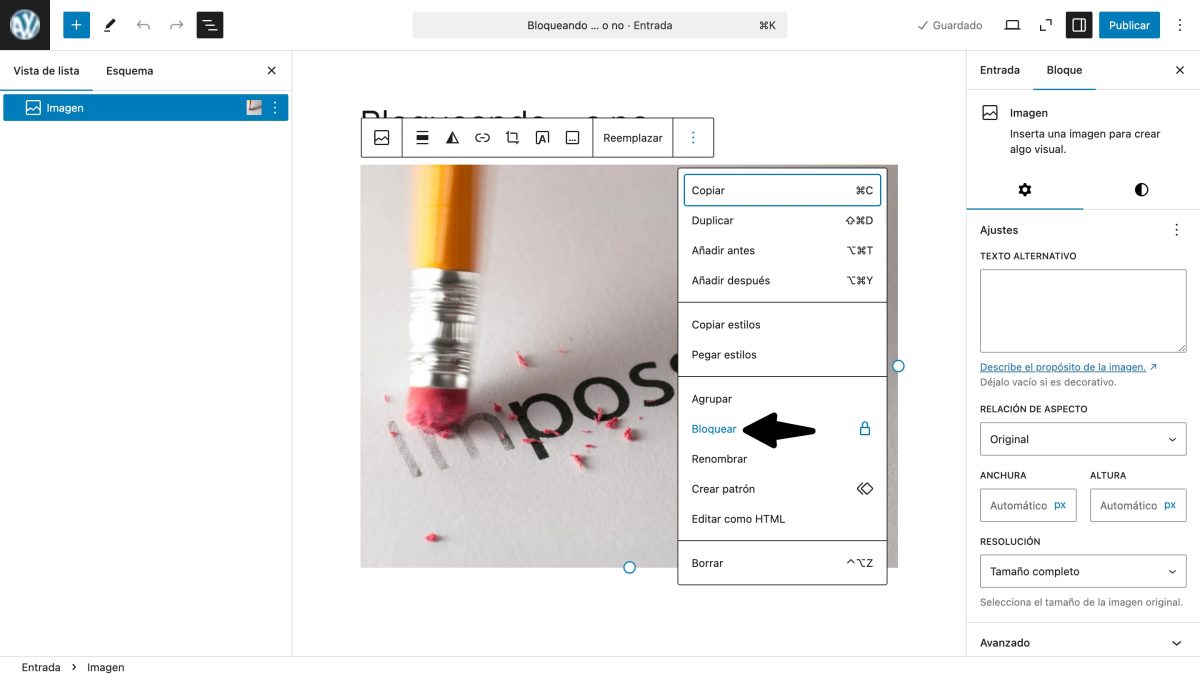Click the Redo arrow in the top toolbar
The image size is (1200, 677).
click(177, 24)
